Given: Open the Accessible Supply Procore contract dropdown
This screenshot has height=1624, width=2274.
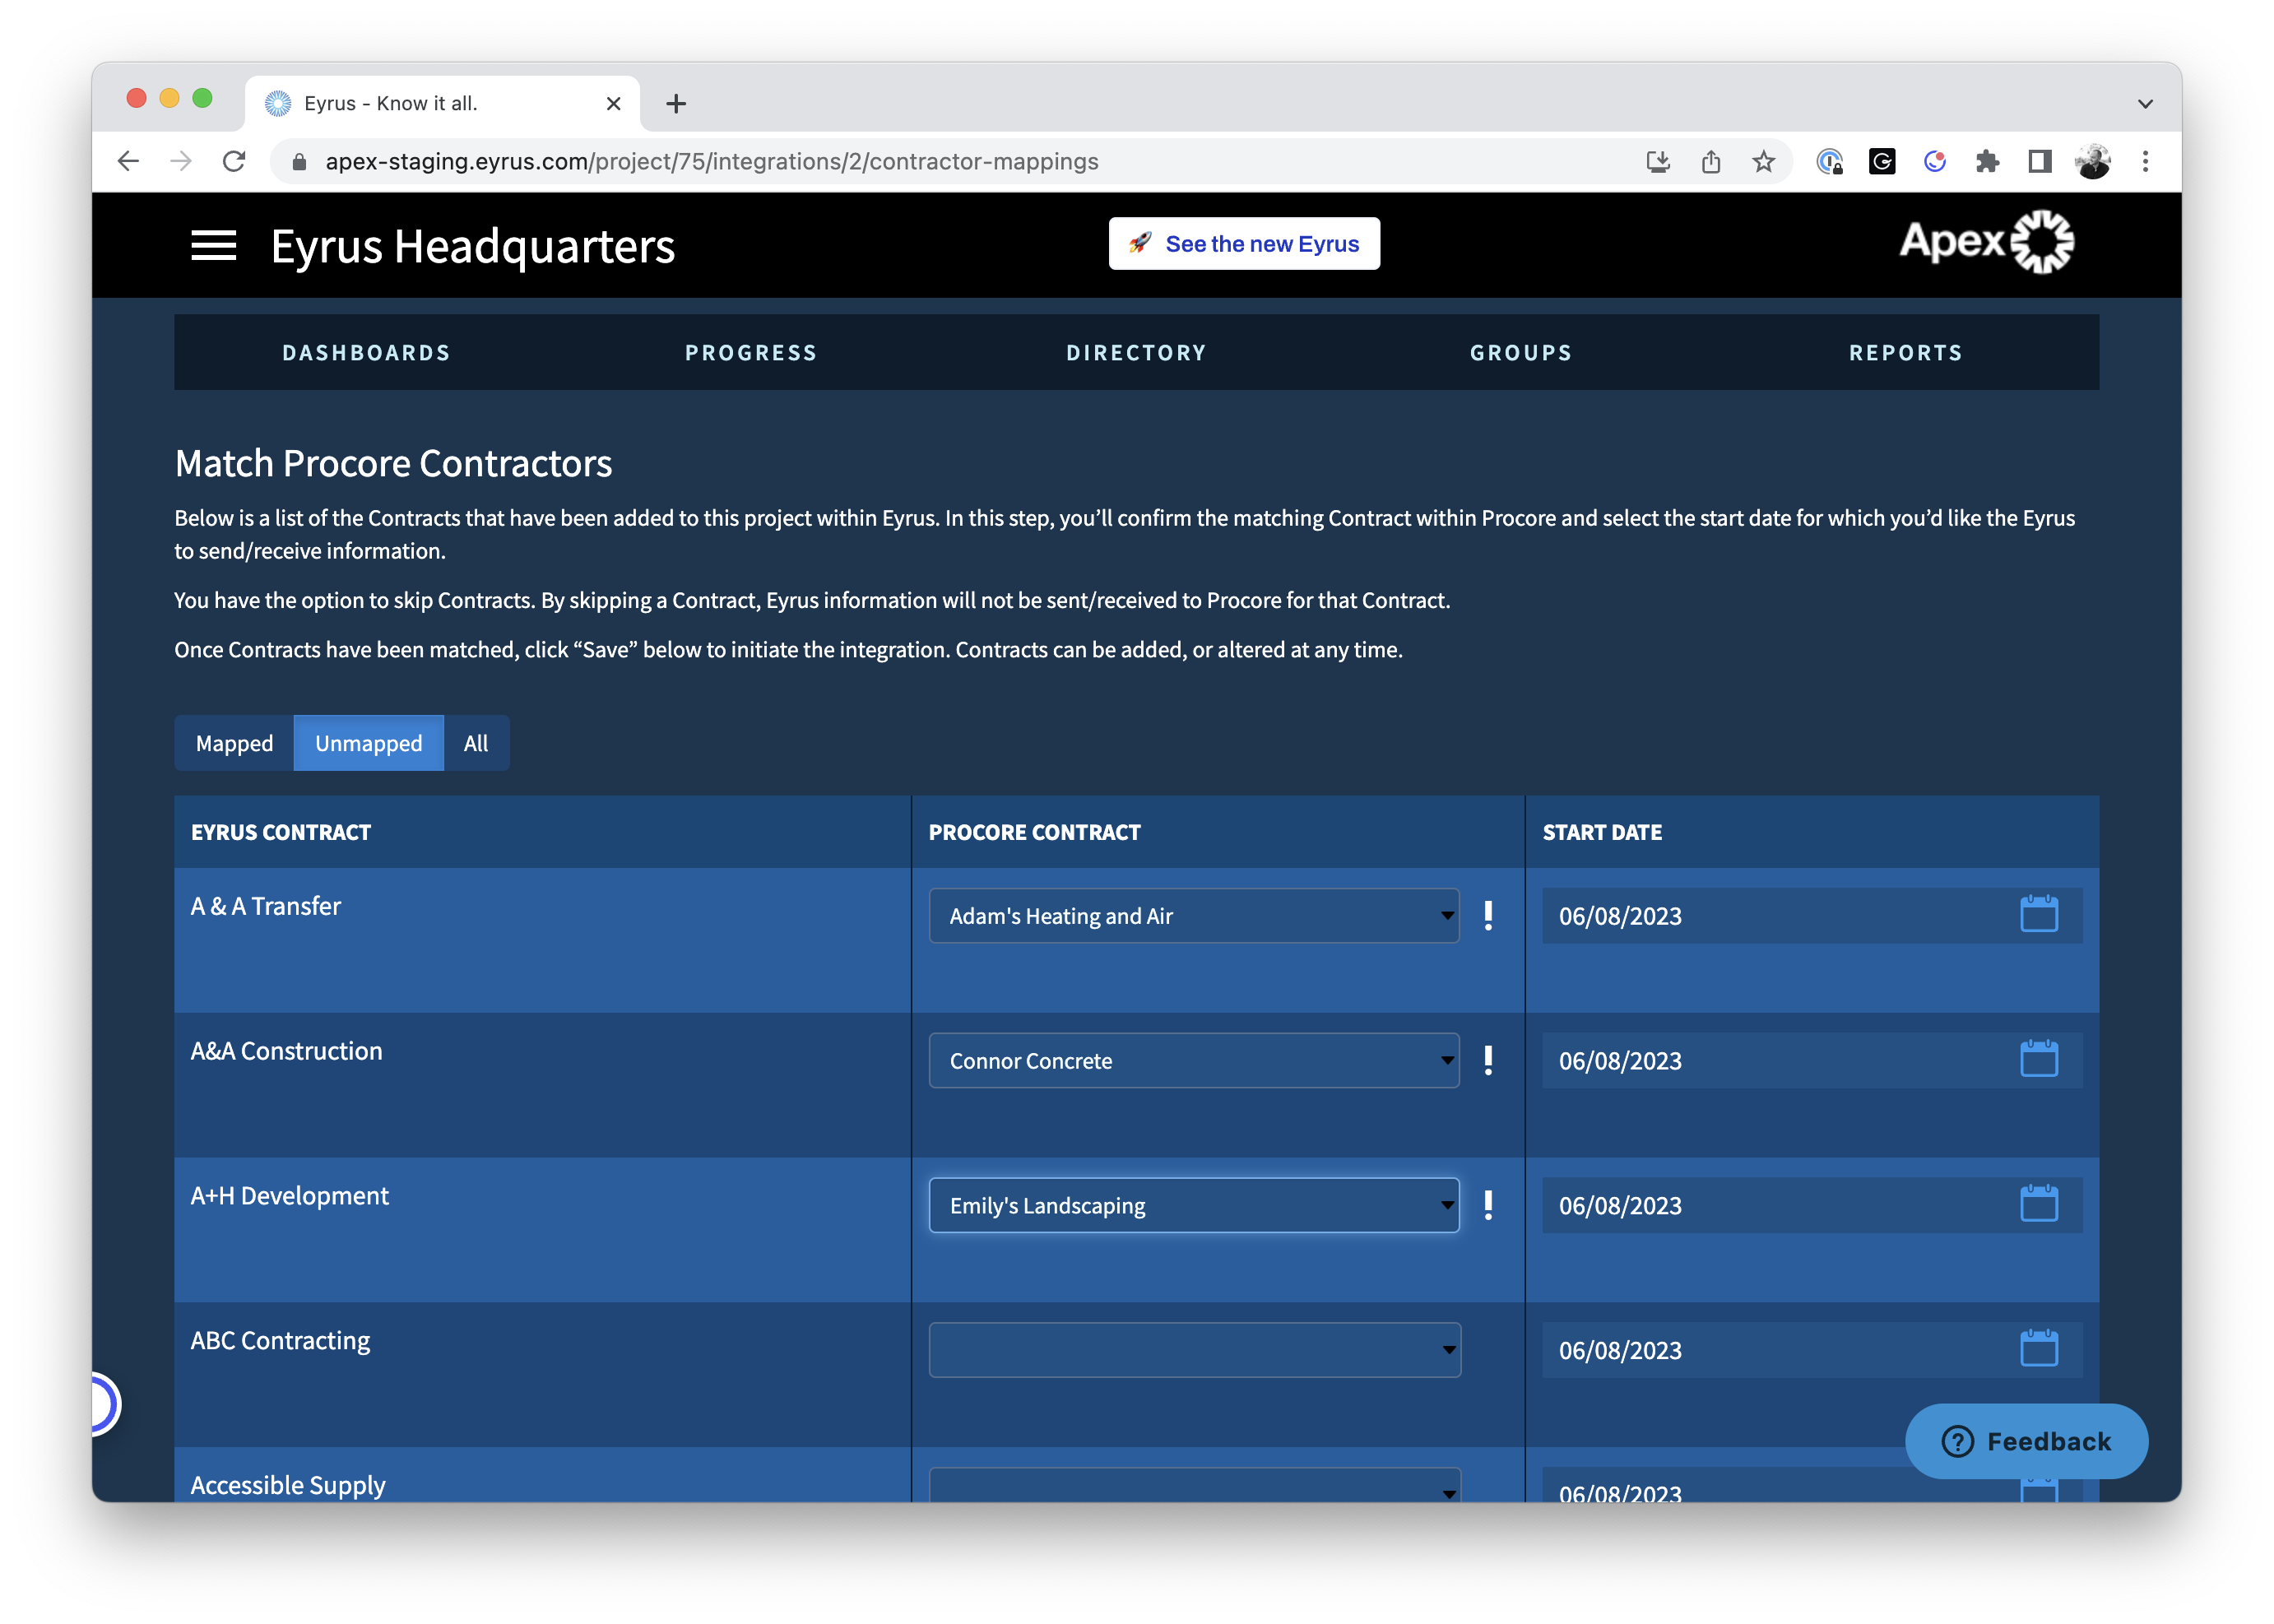Looking at the screenshot, I should point(1194,1485).
